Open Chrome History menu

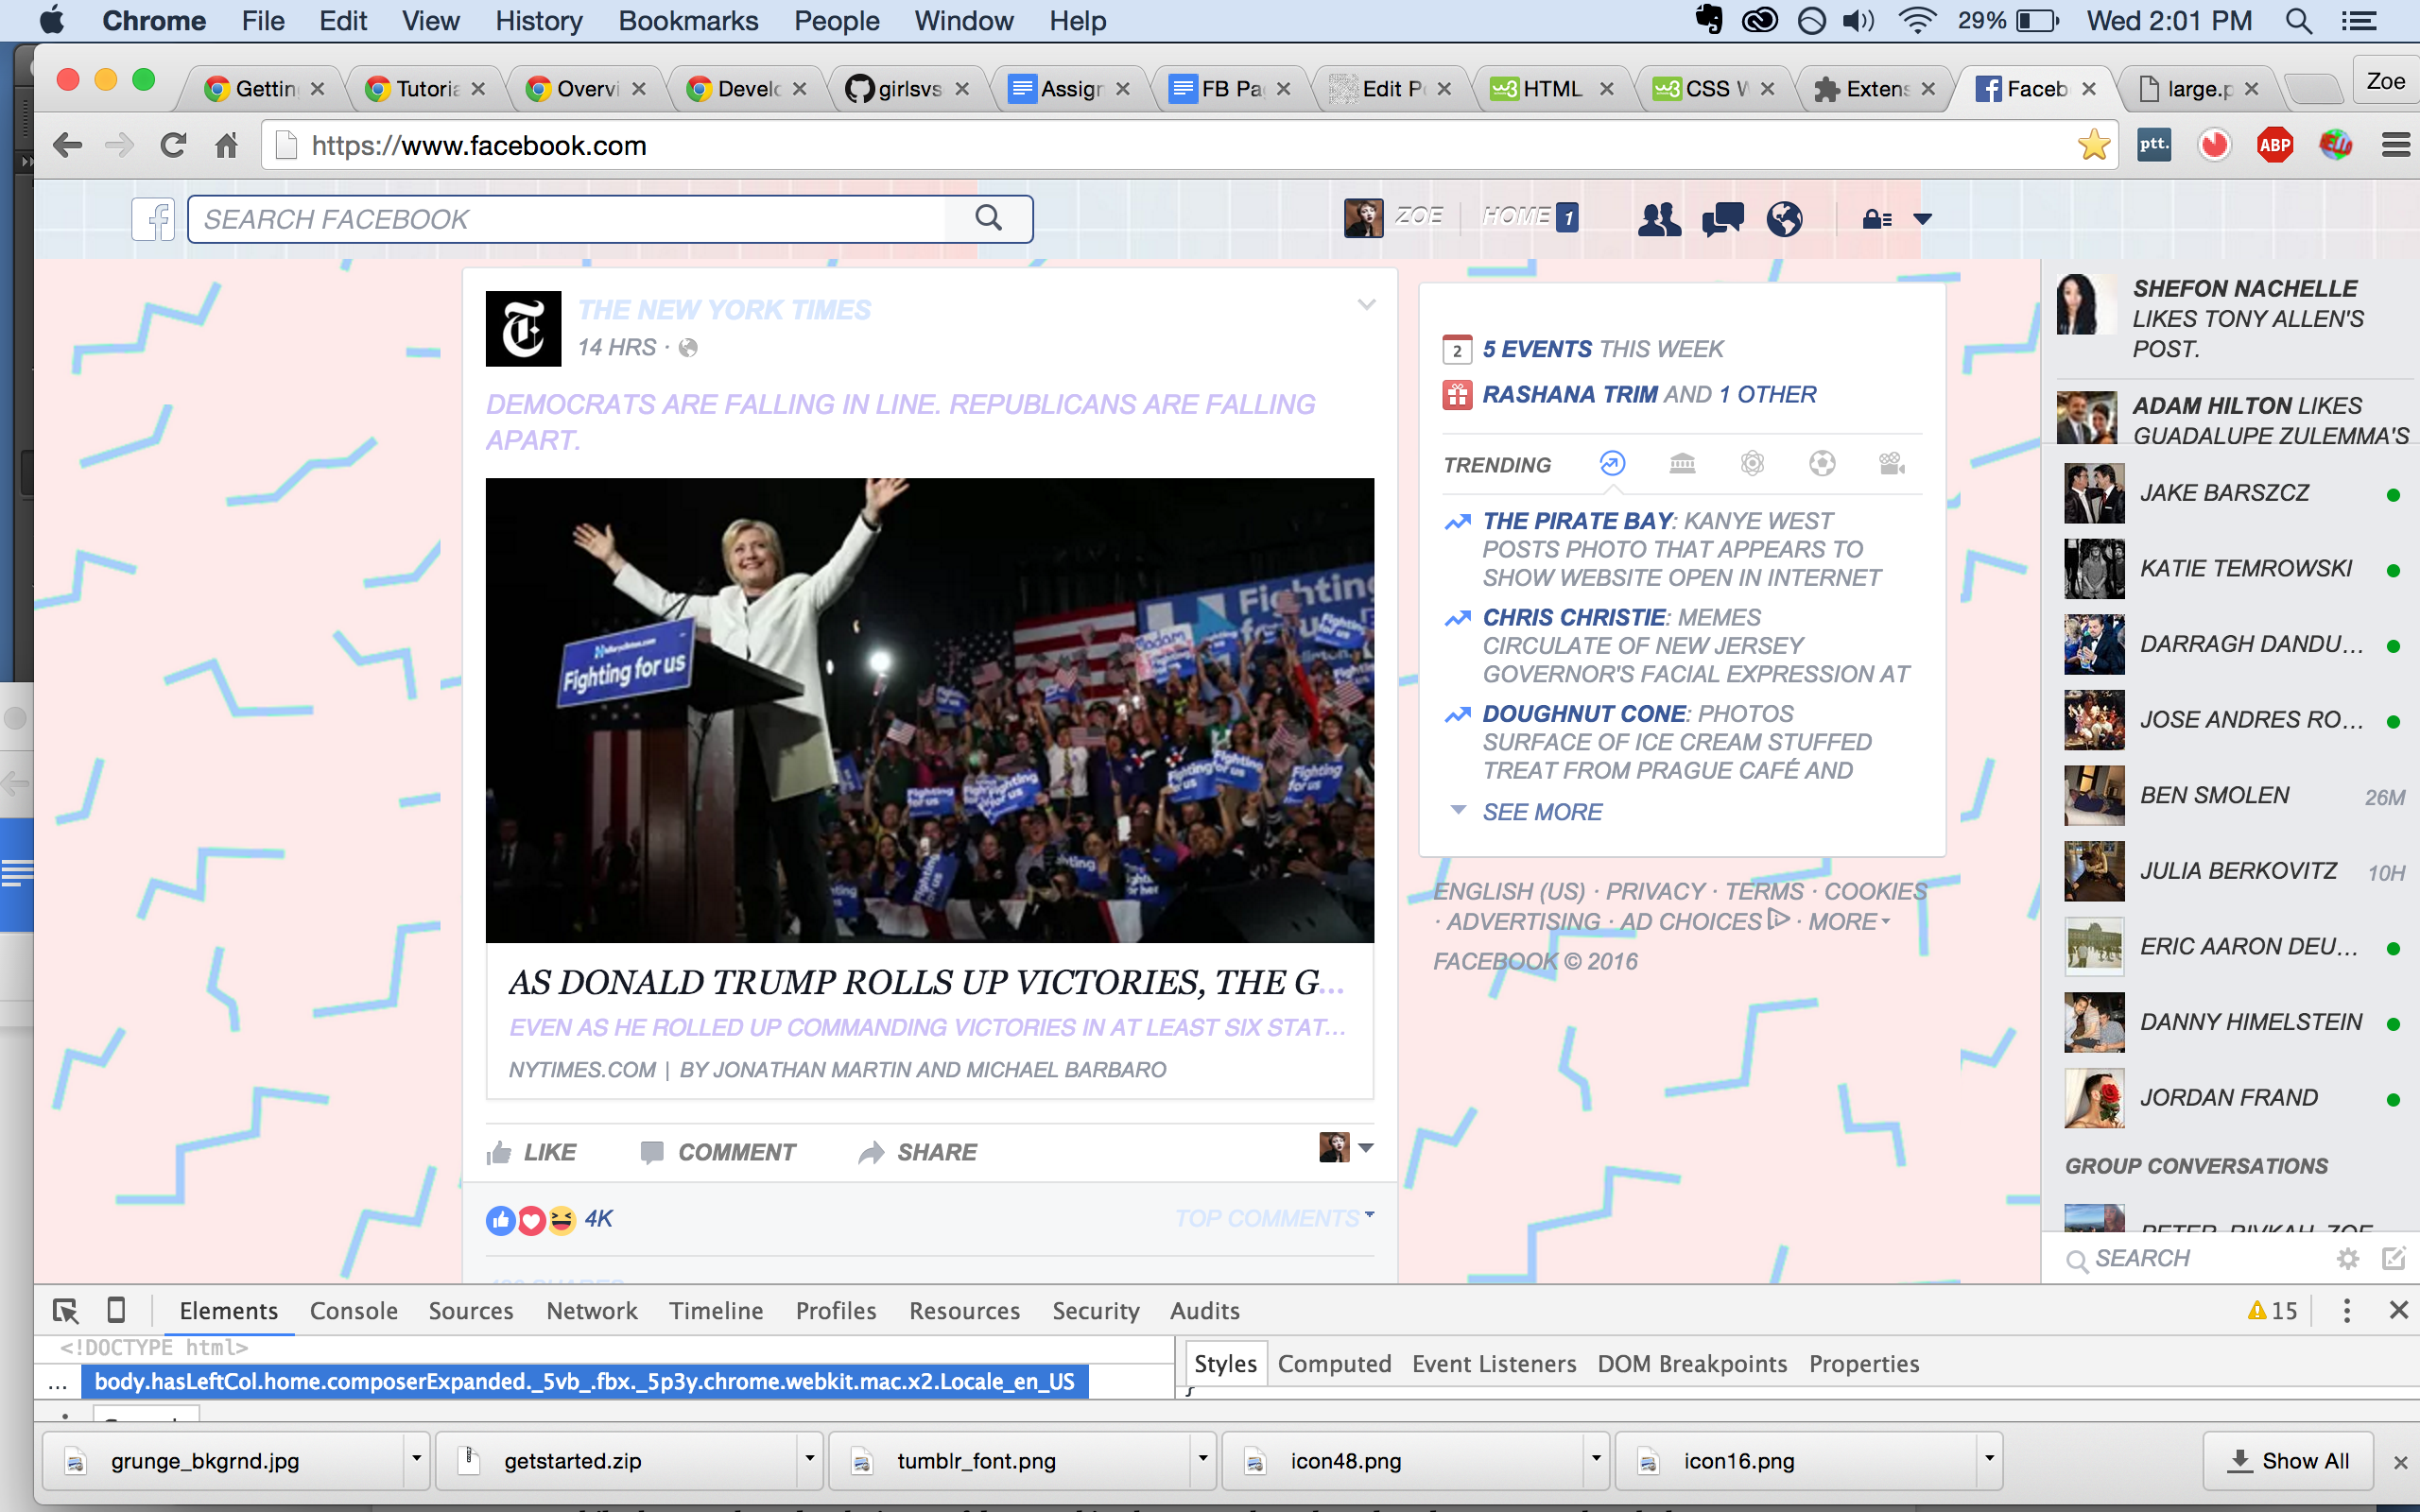[538, 21]
